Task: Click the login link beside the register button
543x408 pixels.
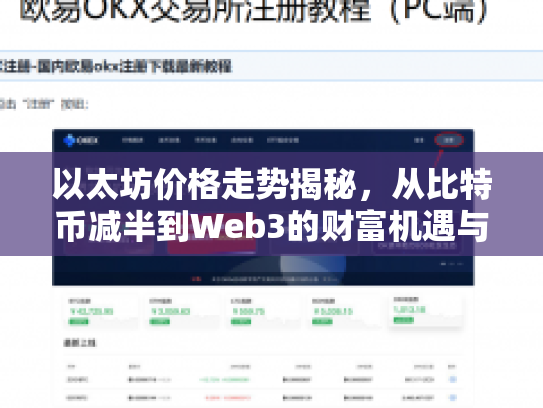Action: coord(419,140)
